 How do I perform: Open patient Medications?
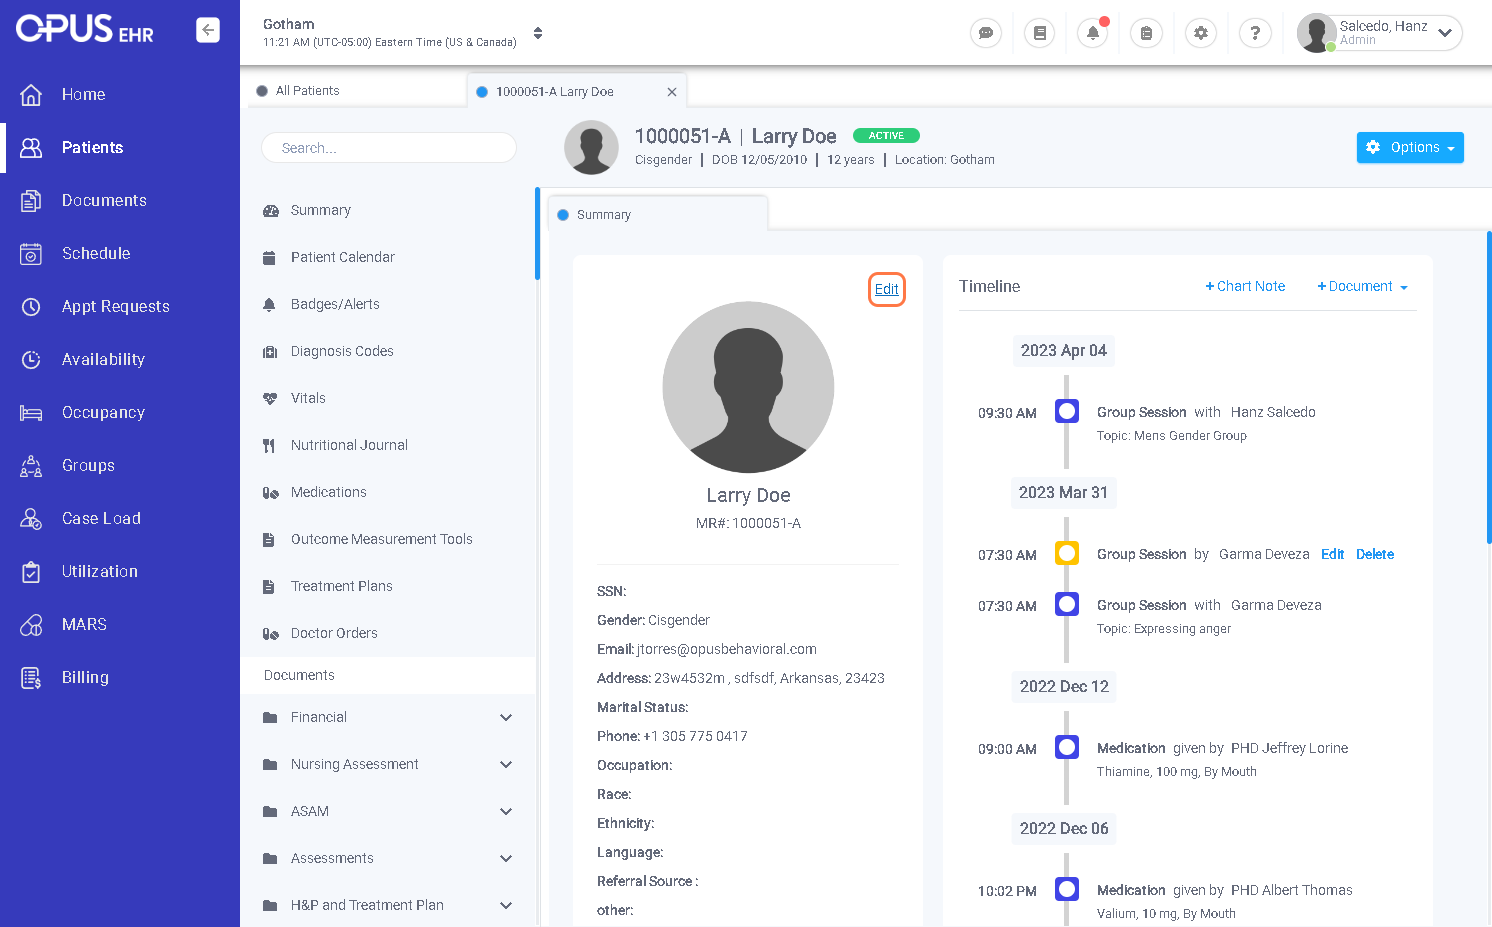(x=328, y=492)
